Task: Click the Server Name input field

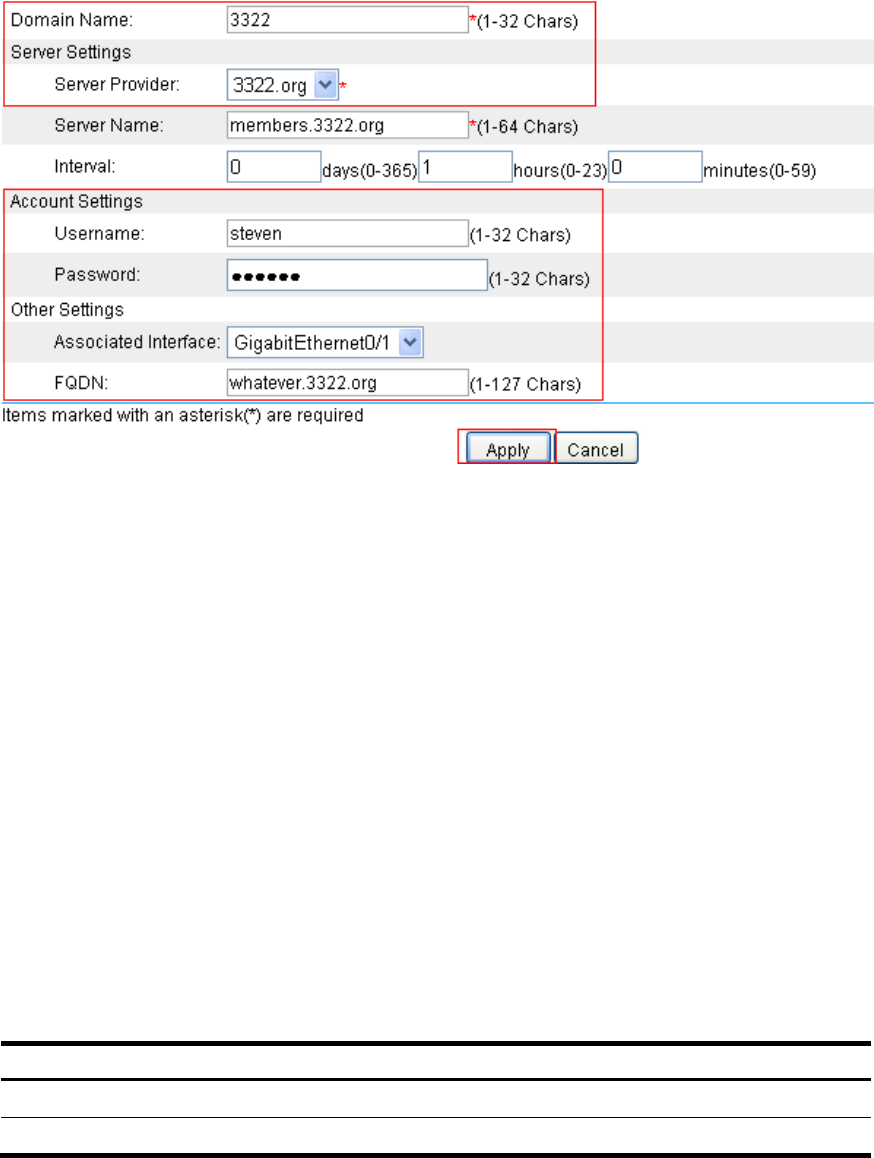Action: 347,125
